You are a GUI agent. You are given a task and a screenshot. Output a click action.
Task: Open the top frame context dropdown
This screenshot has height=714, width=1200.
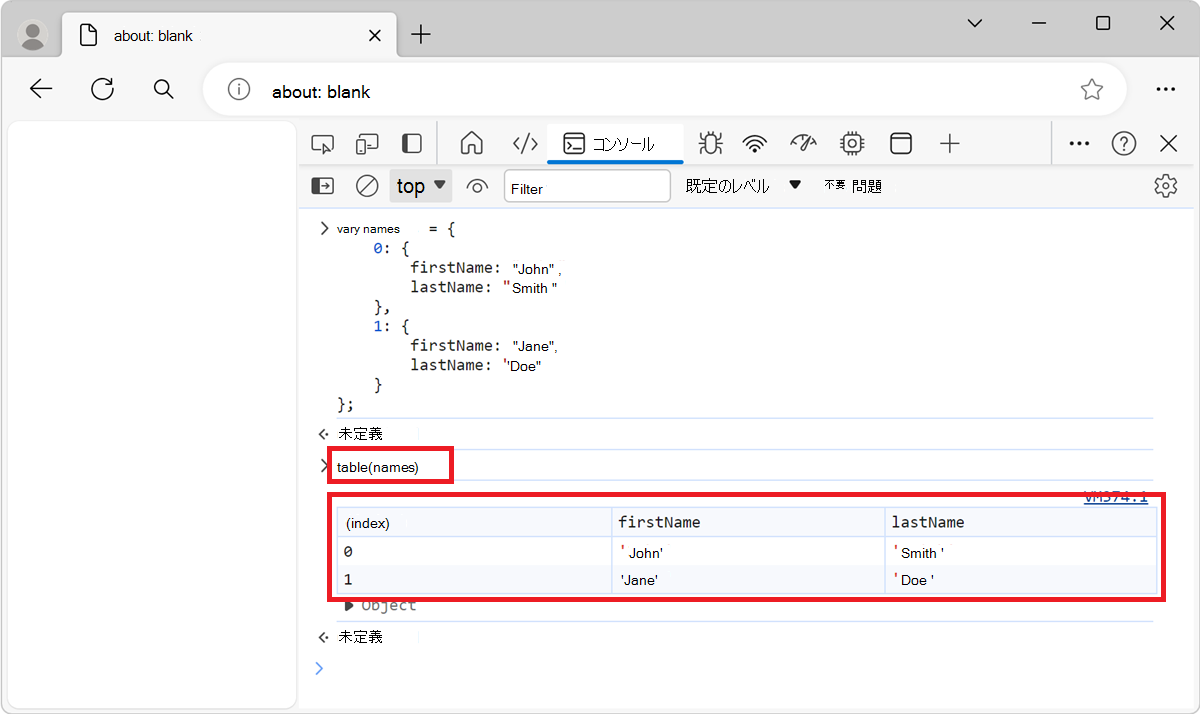[x=420, y=185]
